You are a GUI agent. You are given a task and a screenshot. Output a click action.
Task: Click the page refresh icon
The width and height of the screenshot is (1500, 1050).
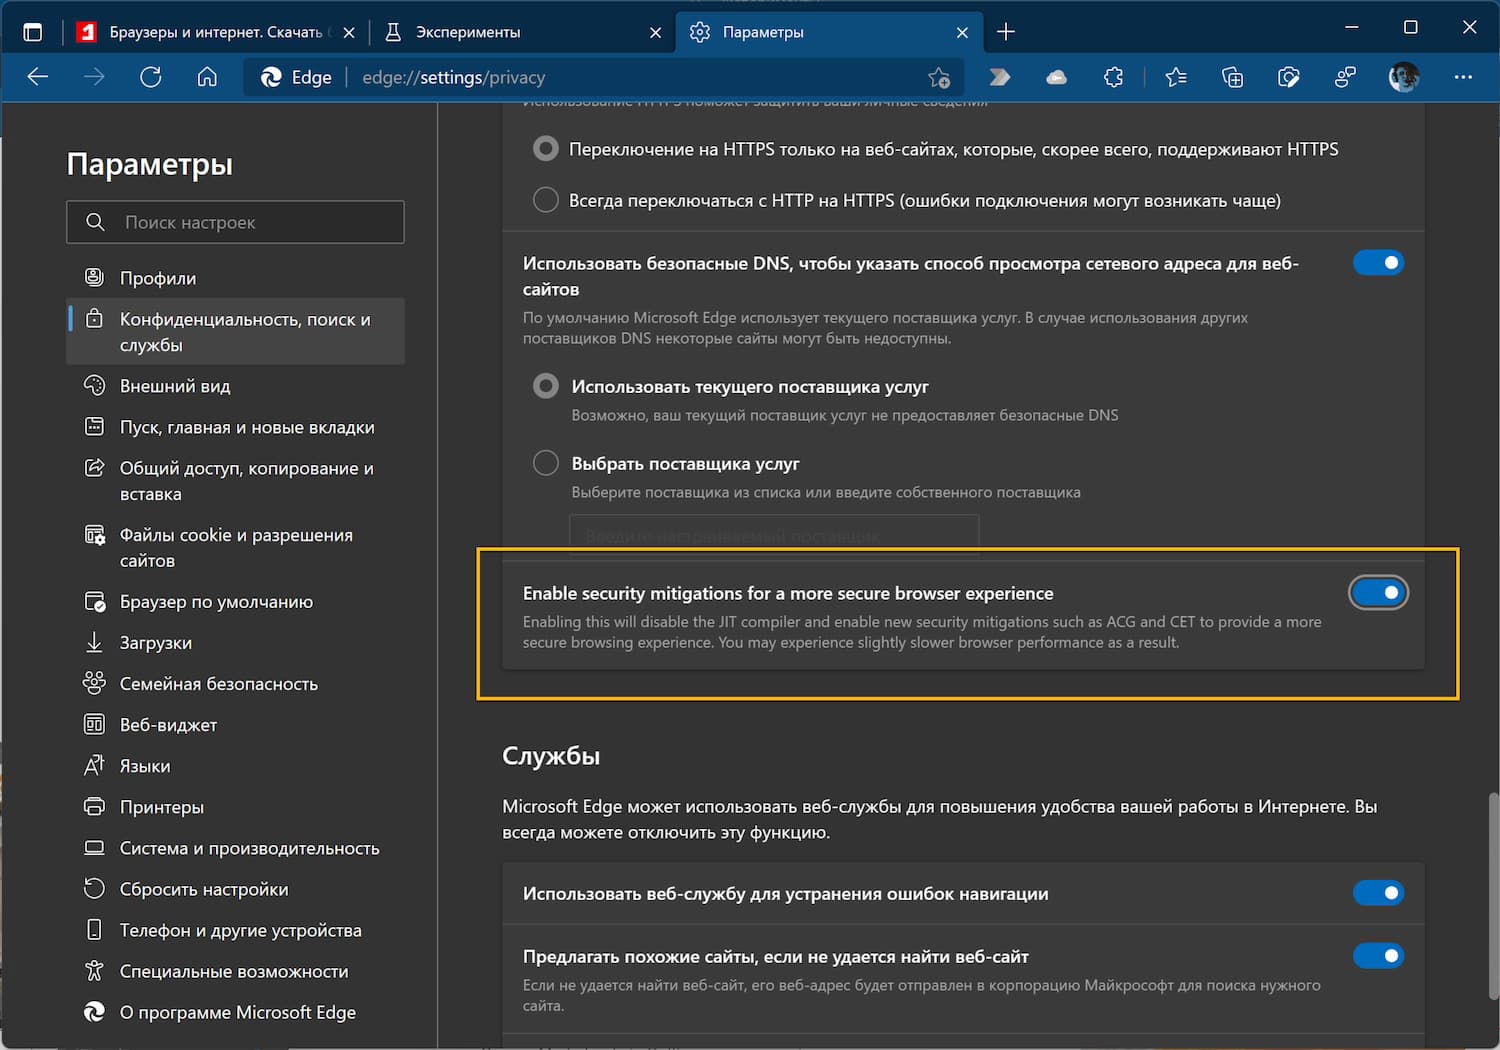[x=151, y=77]
